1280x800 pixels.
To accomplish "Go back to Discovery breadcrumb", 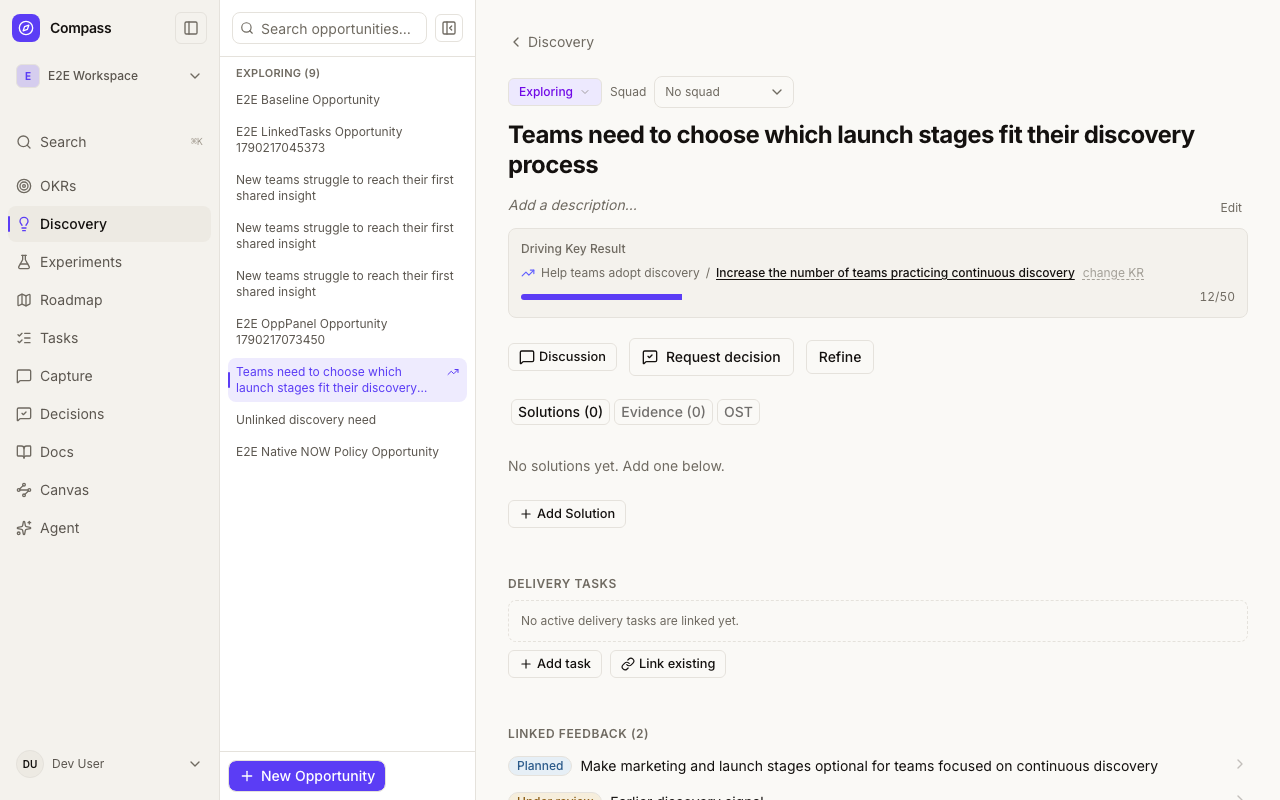I will [x=552, y=42].
